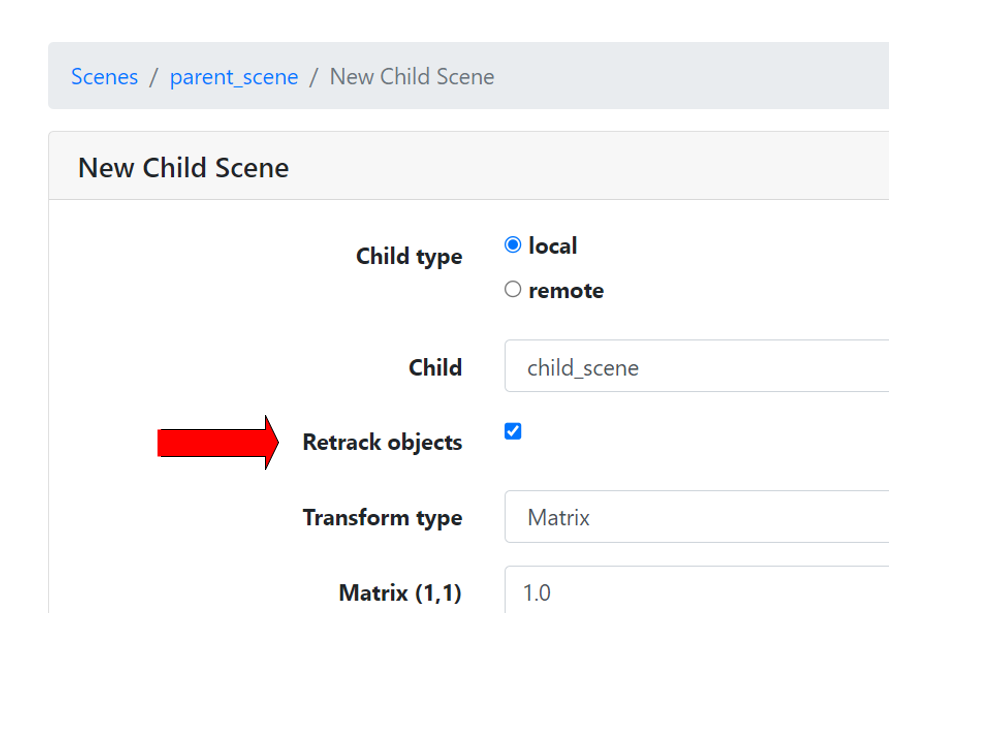This screenshot has height=730, width=988.
Task: Click the Retrack objects label text
Action: [382, 441]
